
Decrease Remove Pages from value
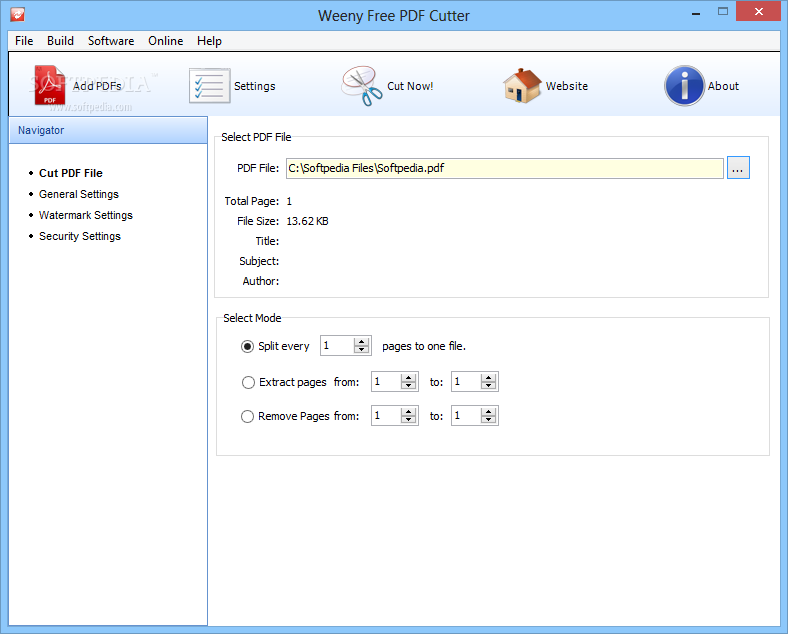point(409,420)
